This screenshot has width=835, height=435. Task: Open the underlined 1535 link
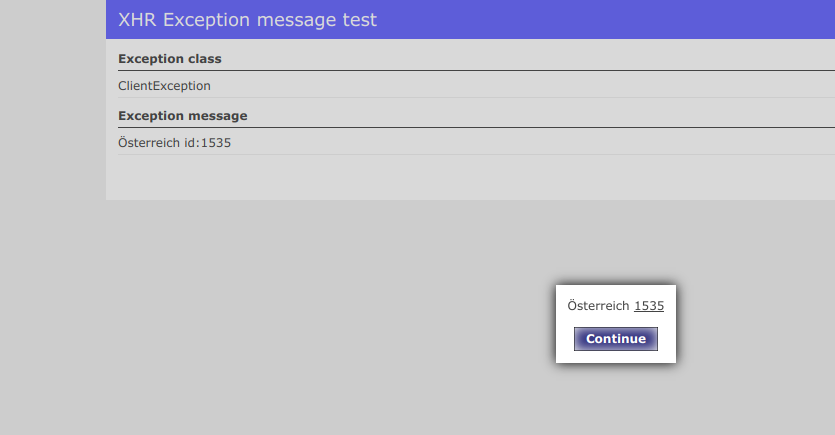(x=648, y=306)
